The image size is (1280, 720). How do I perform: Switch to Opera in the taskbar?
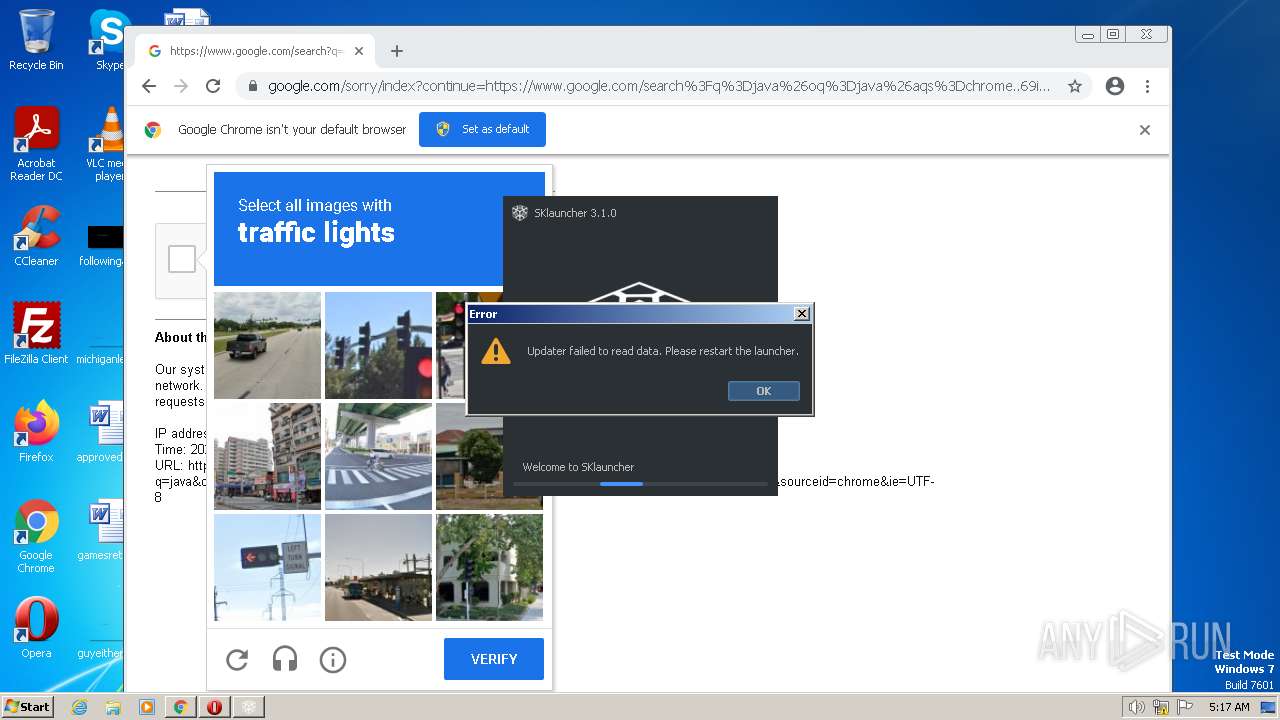coord(215,707)
